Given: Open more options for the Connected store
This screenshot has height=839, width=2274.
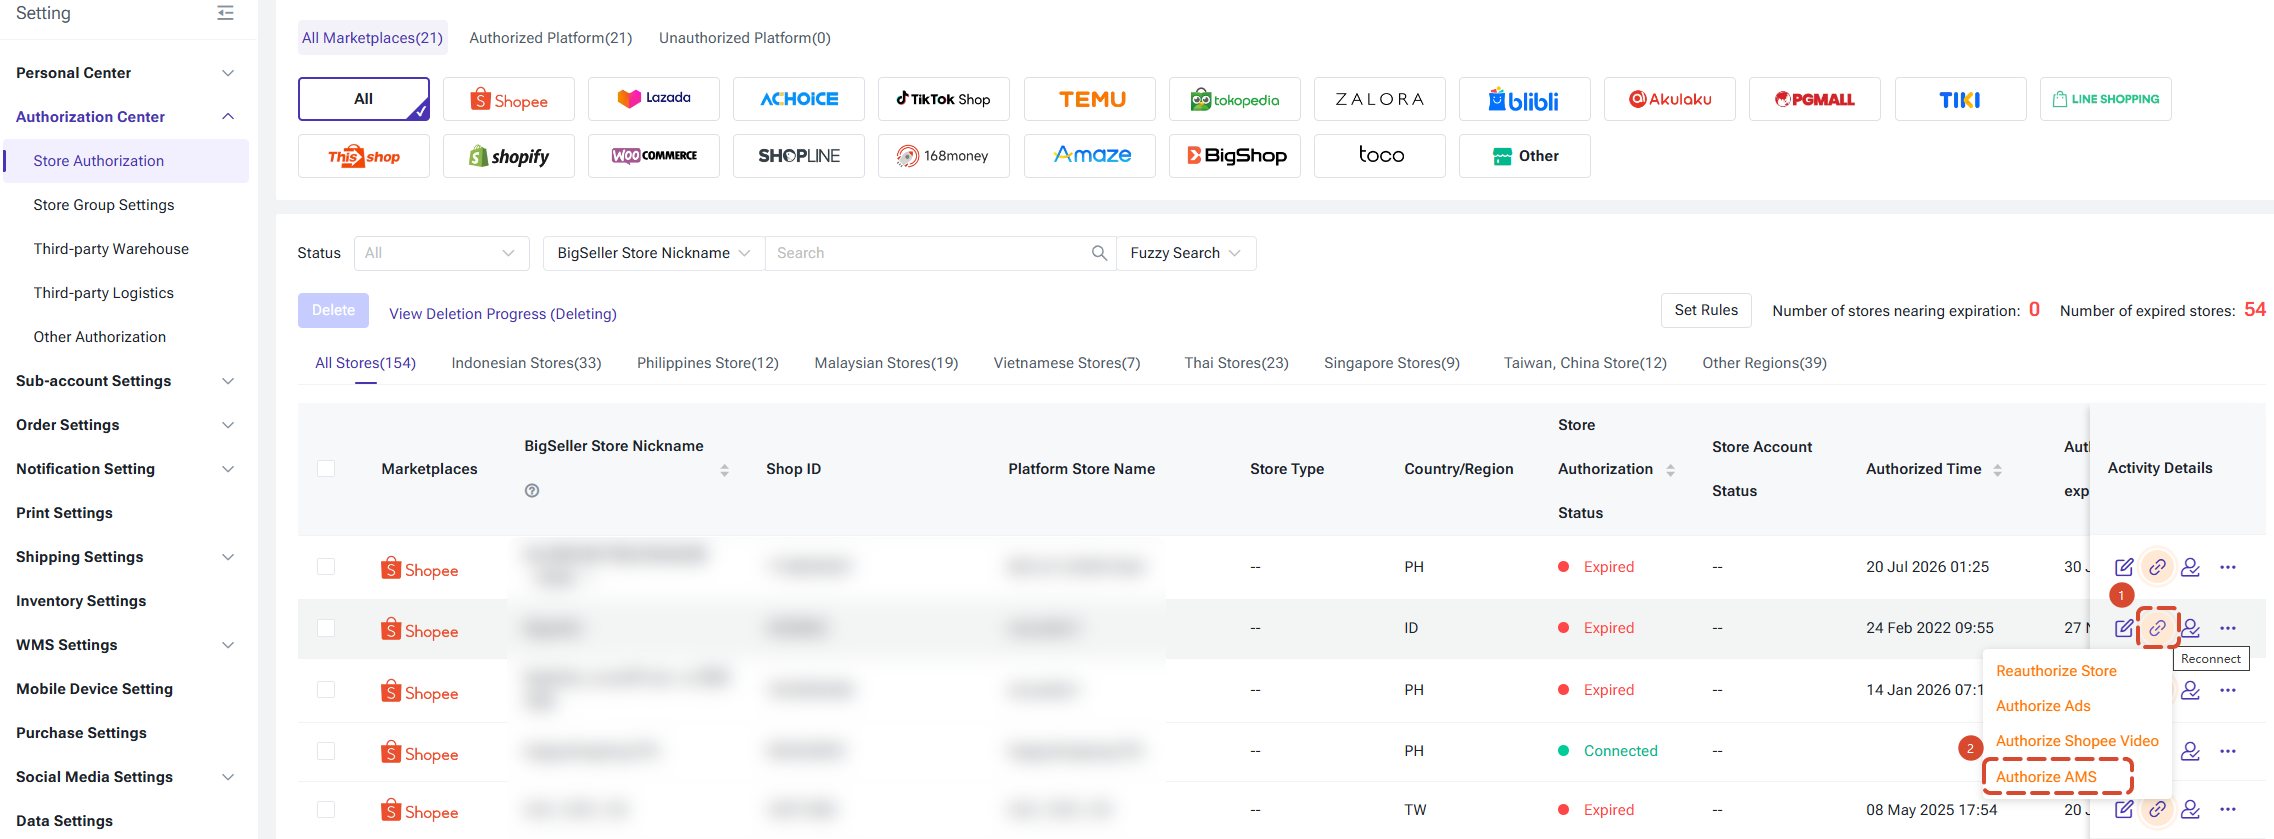Looking at the screenshot, I should (2228, 751).
